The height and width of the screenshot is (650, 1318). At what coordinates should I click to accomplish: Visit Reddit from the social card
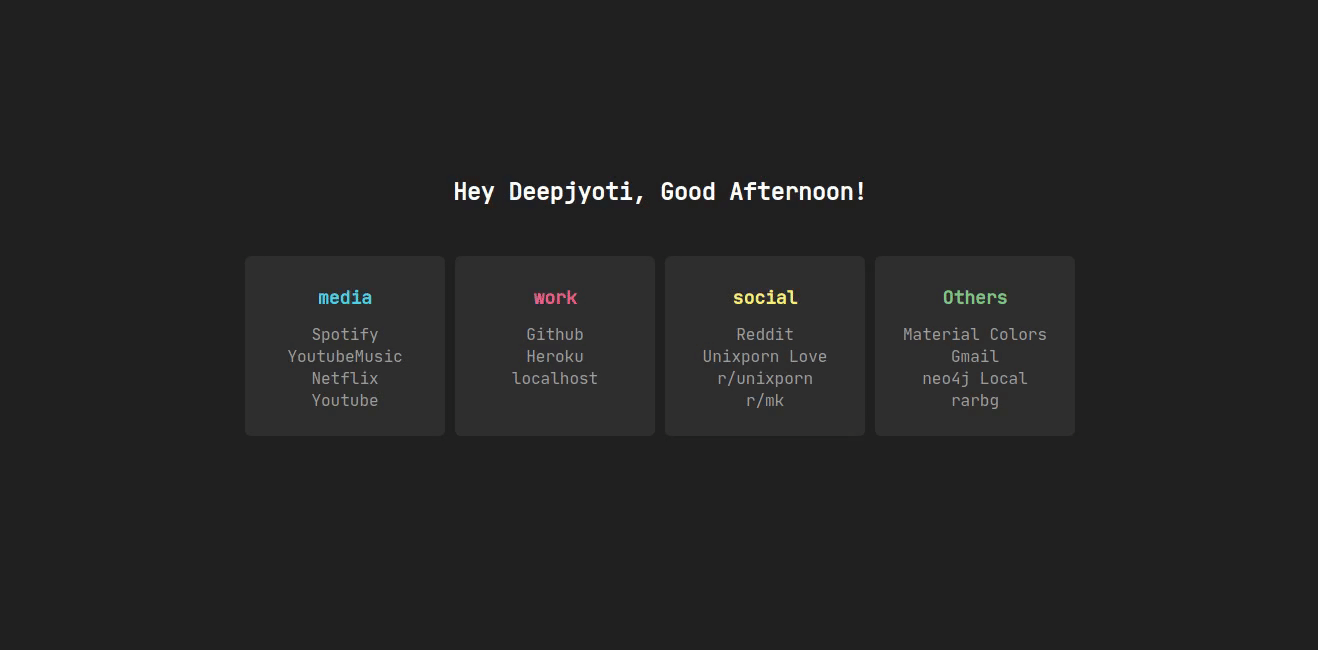click(764, 334)
